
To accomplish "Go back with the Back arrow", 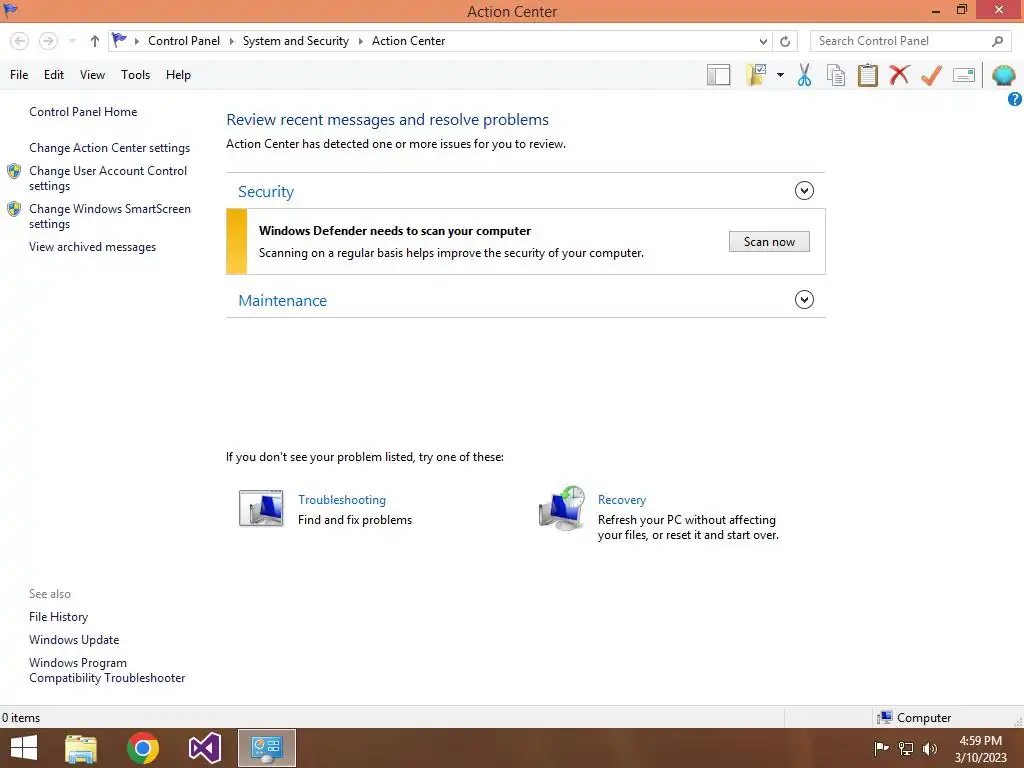I will pos(20,41).
